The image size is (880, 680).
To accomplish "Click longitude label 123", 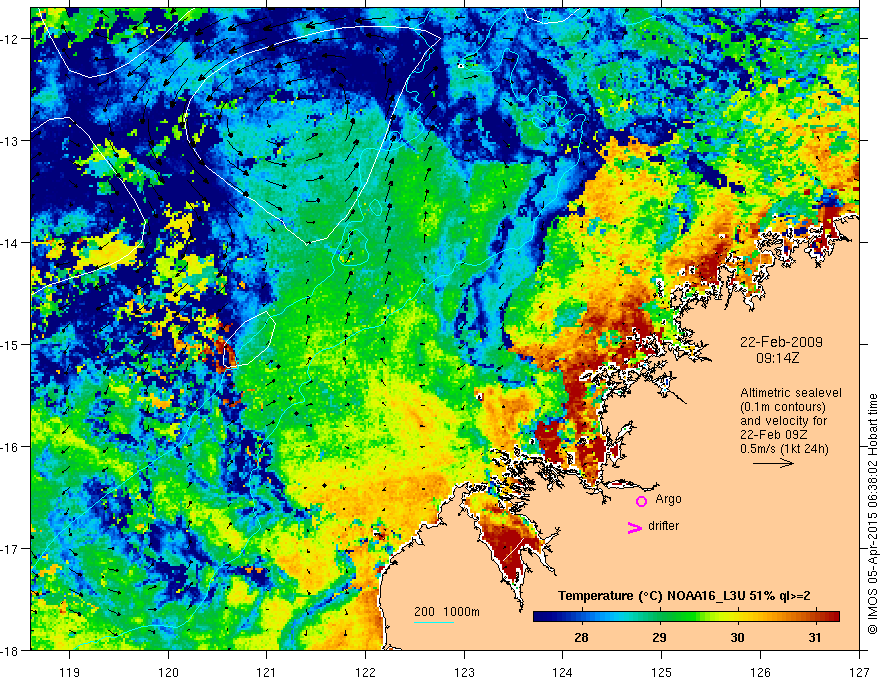I will (464, 672).
